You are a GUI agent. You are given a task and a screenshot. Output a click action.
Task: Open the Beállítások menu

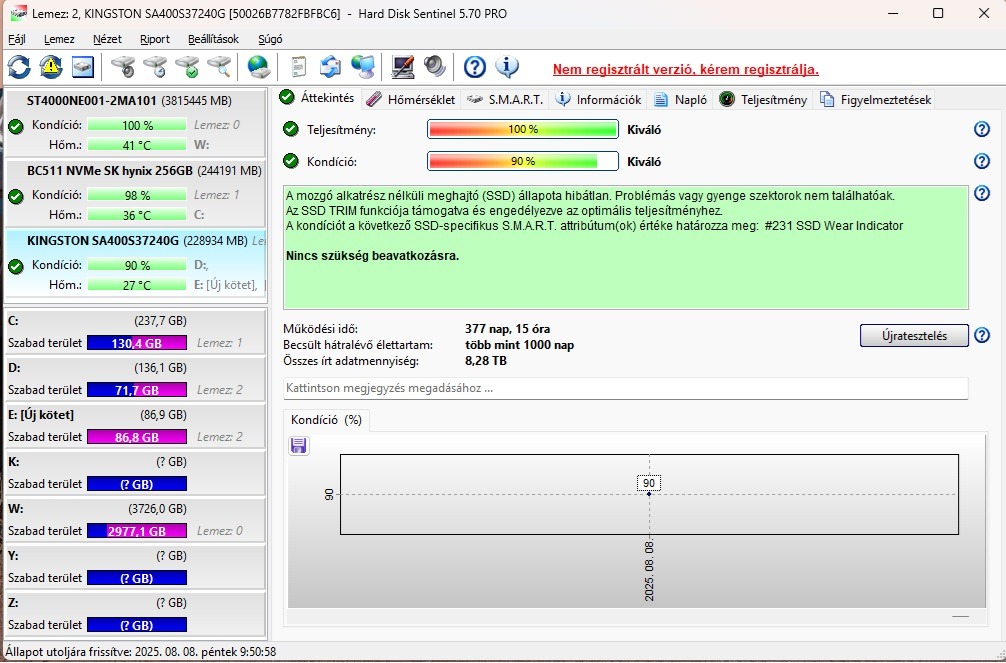coord(213,39)
